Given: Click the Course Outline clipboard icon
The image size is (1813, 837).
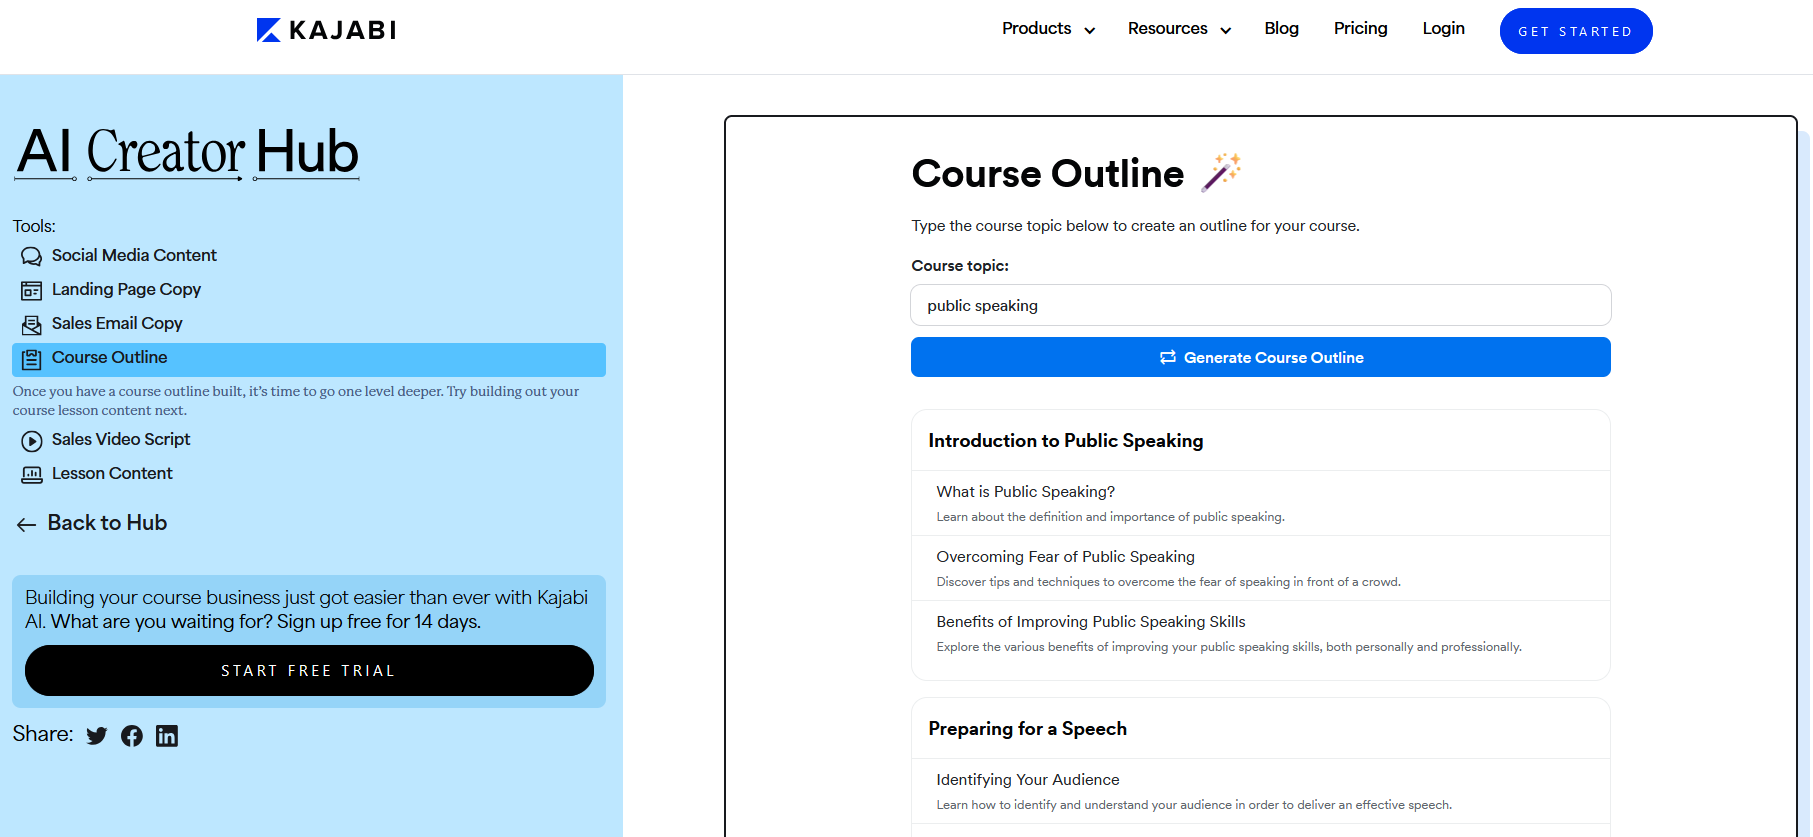Looking at the screenshot, I should [32, 359].
